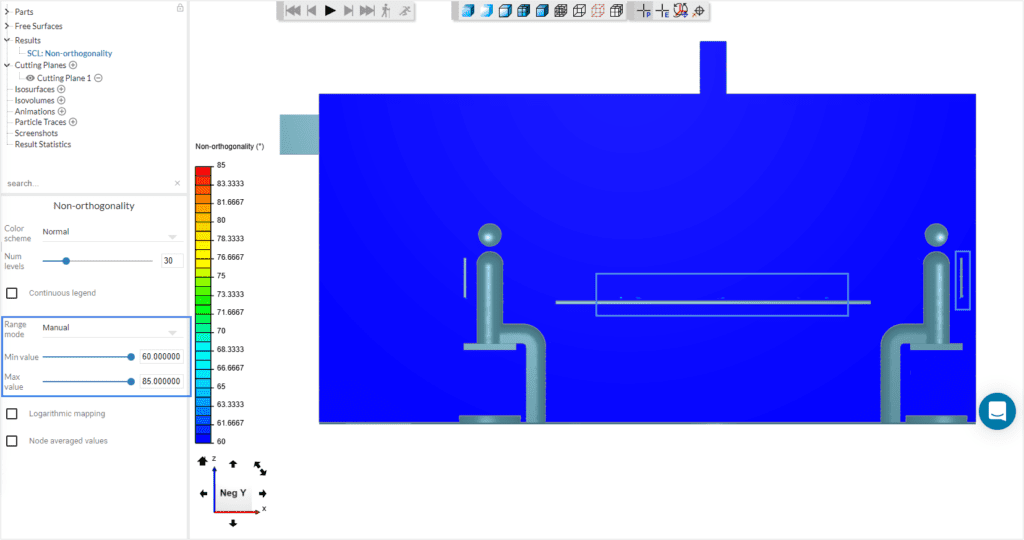The width and height of the screenshot is (1024, 540).
Task: Click the chat support bubble icon
Action: coord(997,411)
